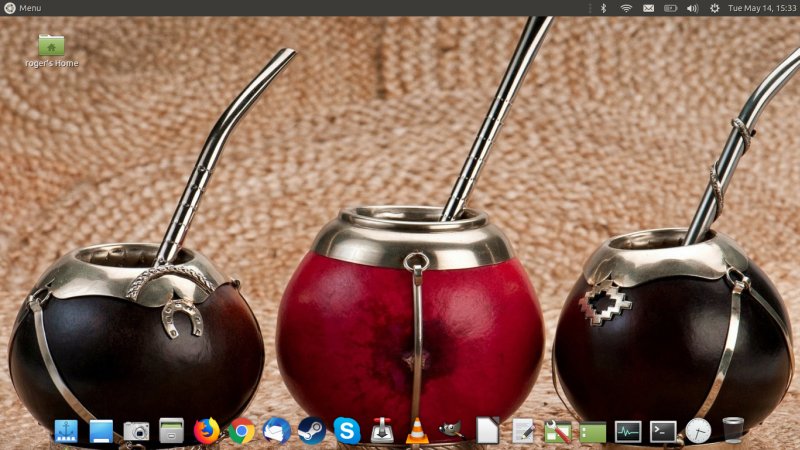Open the volume indicator menu
The height and width of the screenshot is (450, 800).
click(692, 8)
